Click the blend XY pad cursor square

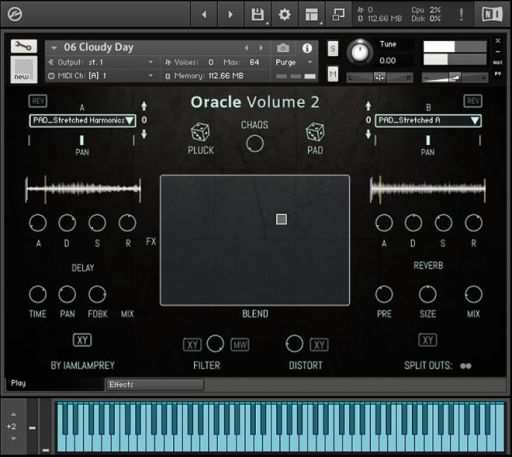tap(281, 219)
